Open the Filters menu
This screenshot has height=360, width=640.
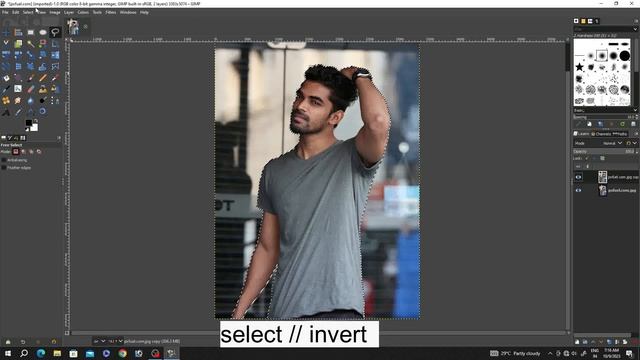(x=111, y=12)
